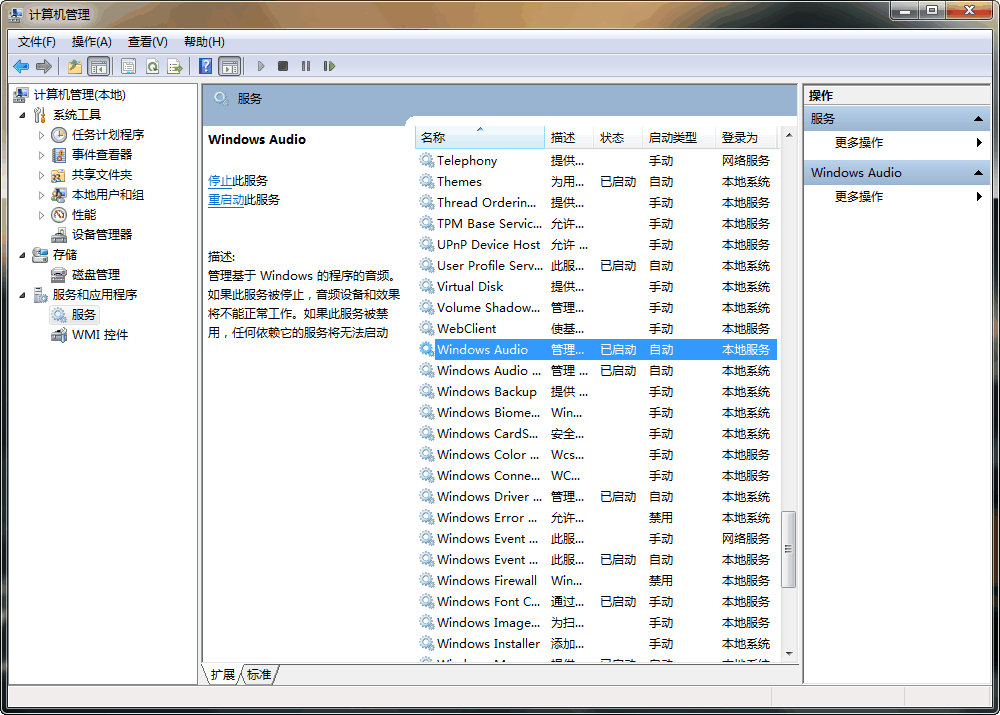Select 性能 tree node
Screen dimensions: 1000x715
point(84,214)
